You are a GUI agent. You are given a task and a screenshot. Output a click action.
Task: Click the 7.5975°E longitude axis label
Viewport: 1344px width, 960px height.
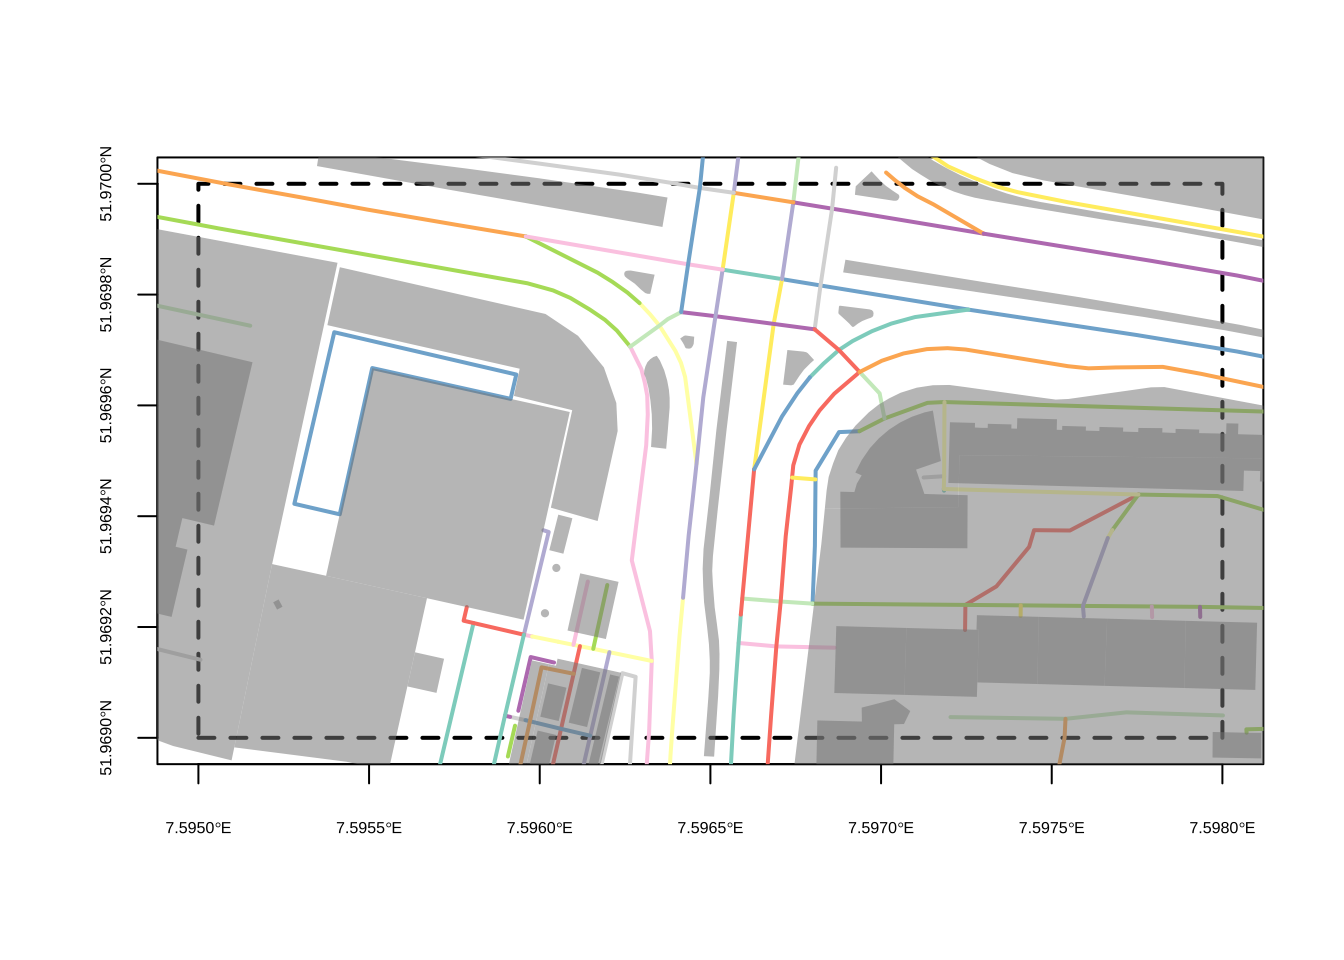tap(1051, 828)
